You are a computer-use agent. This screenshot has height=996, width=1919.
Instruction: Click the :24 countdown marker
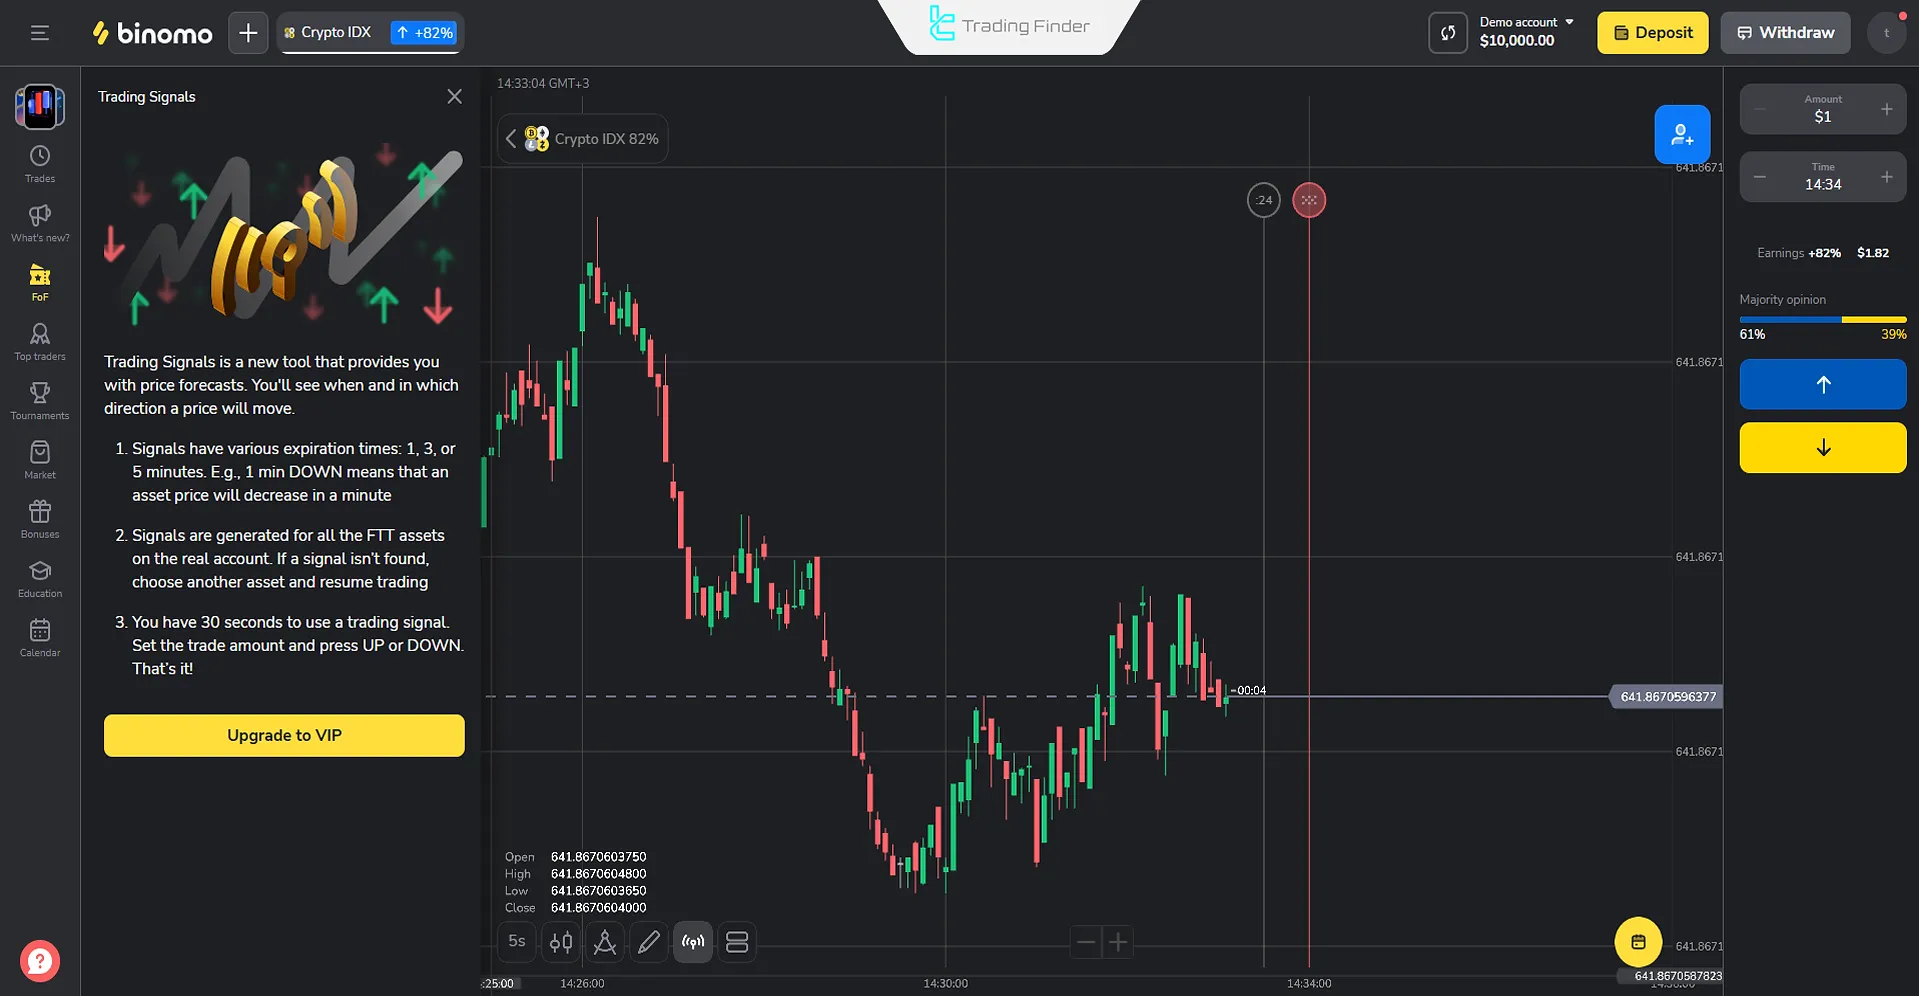(1264, 200)
